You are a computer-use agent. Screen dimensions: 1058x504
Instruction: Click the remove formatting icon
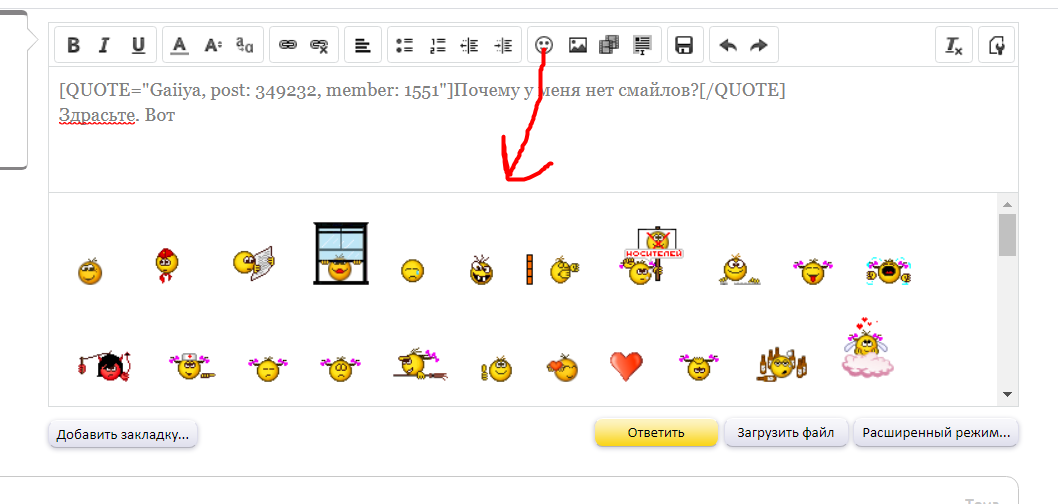(954, 45)
